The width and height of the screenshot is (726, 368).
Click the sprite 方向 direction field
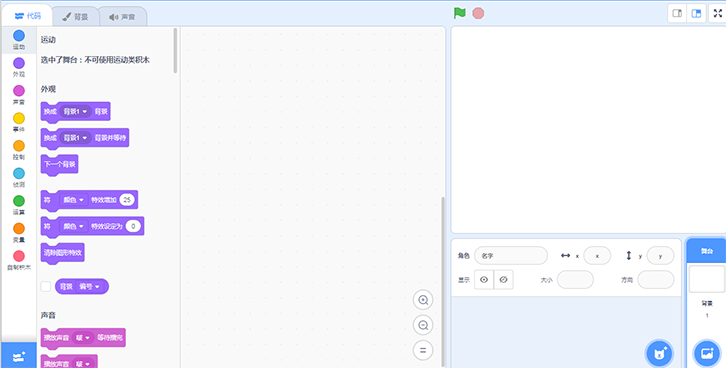click(x=656, y=280)
